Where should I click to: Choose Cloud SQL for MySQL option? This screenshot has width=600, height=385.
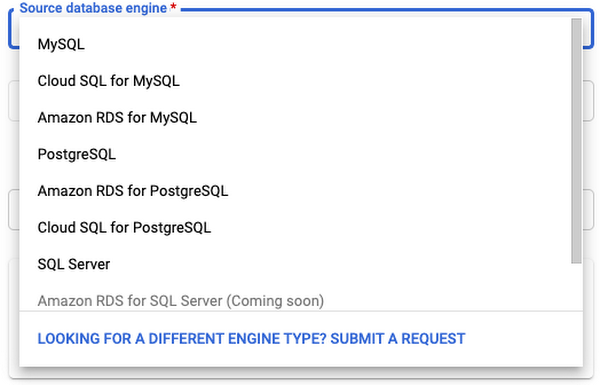[295, 81]
